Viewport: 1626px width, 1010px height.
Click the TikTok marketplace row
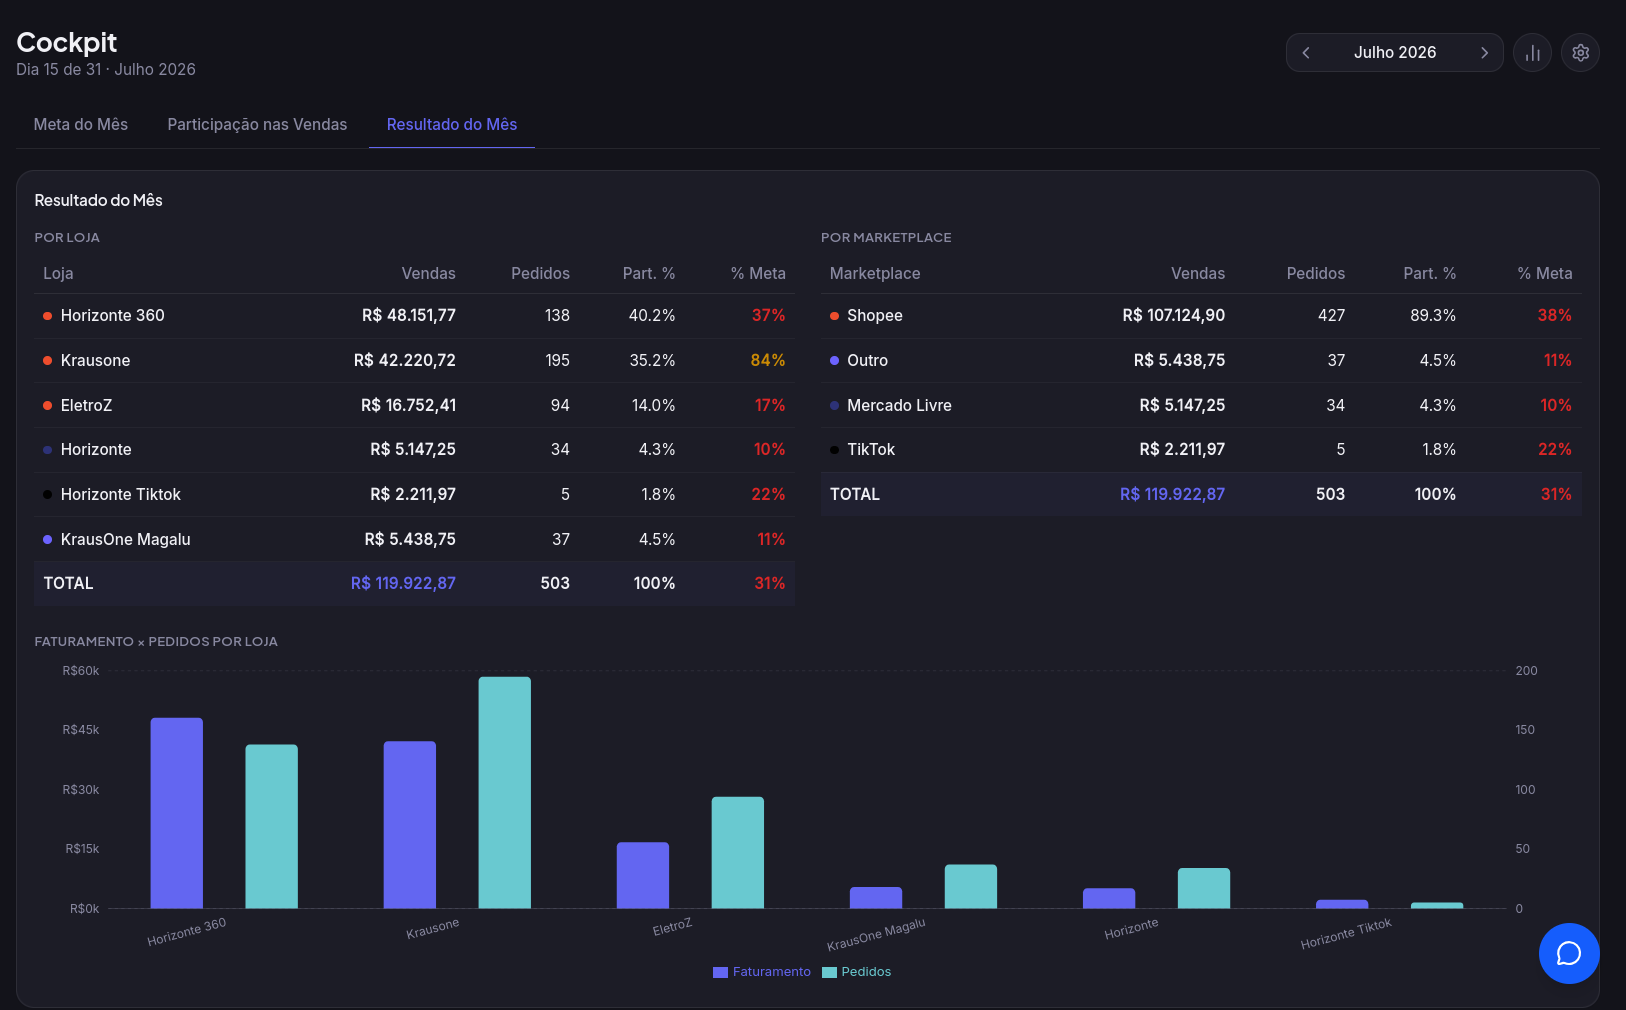[1201, 450]
